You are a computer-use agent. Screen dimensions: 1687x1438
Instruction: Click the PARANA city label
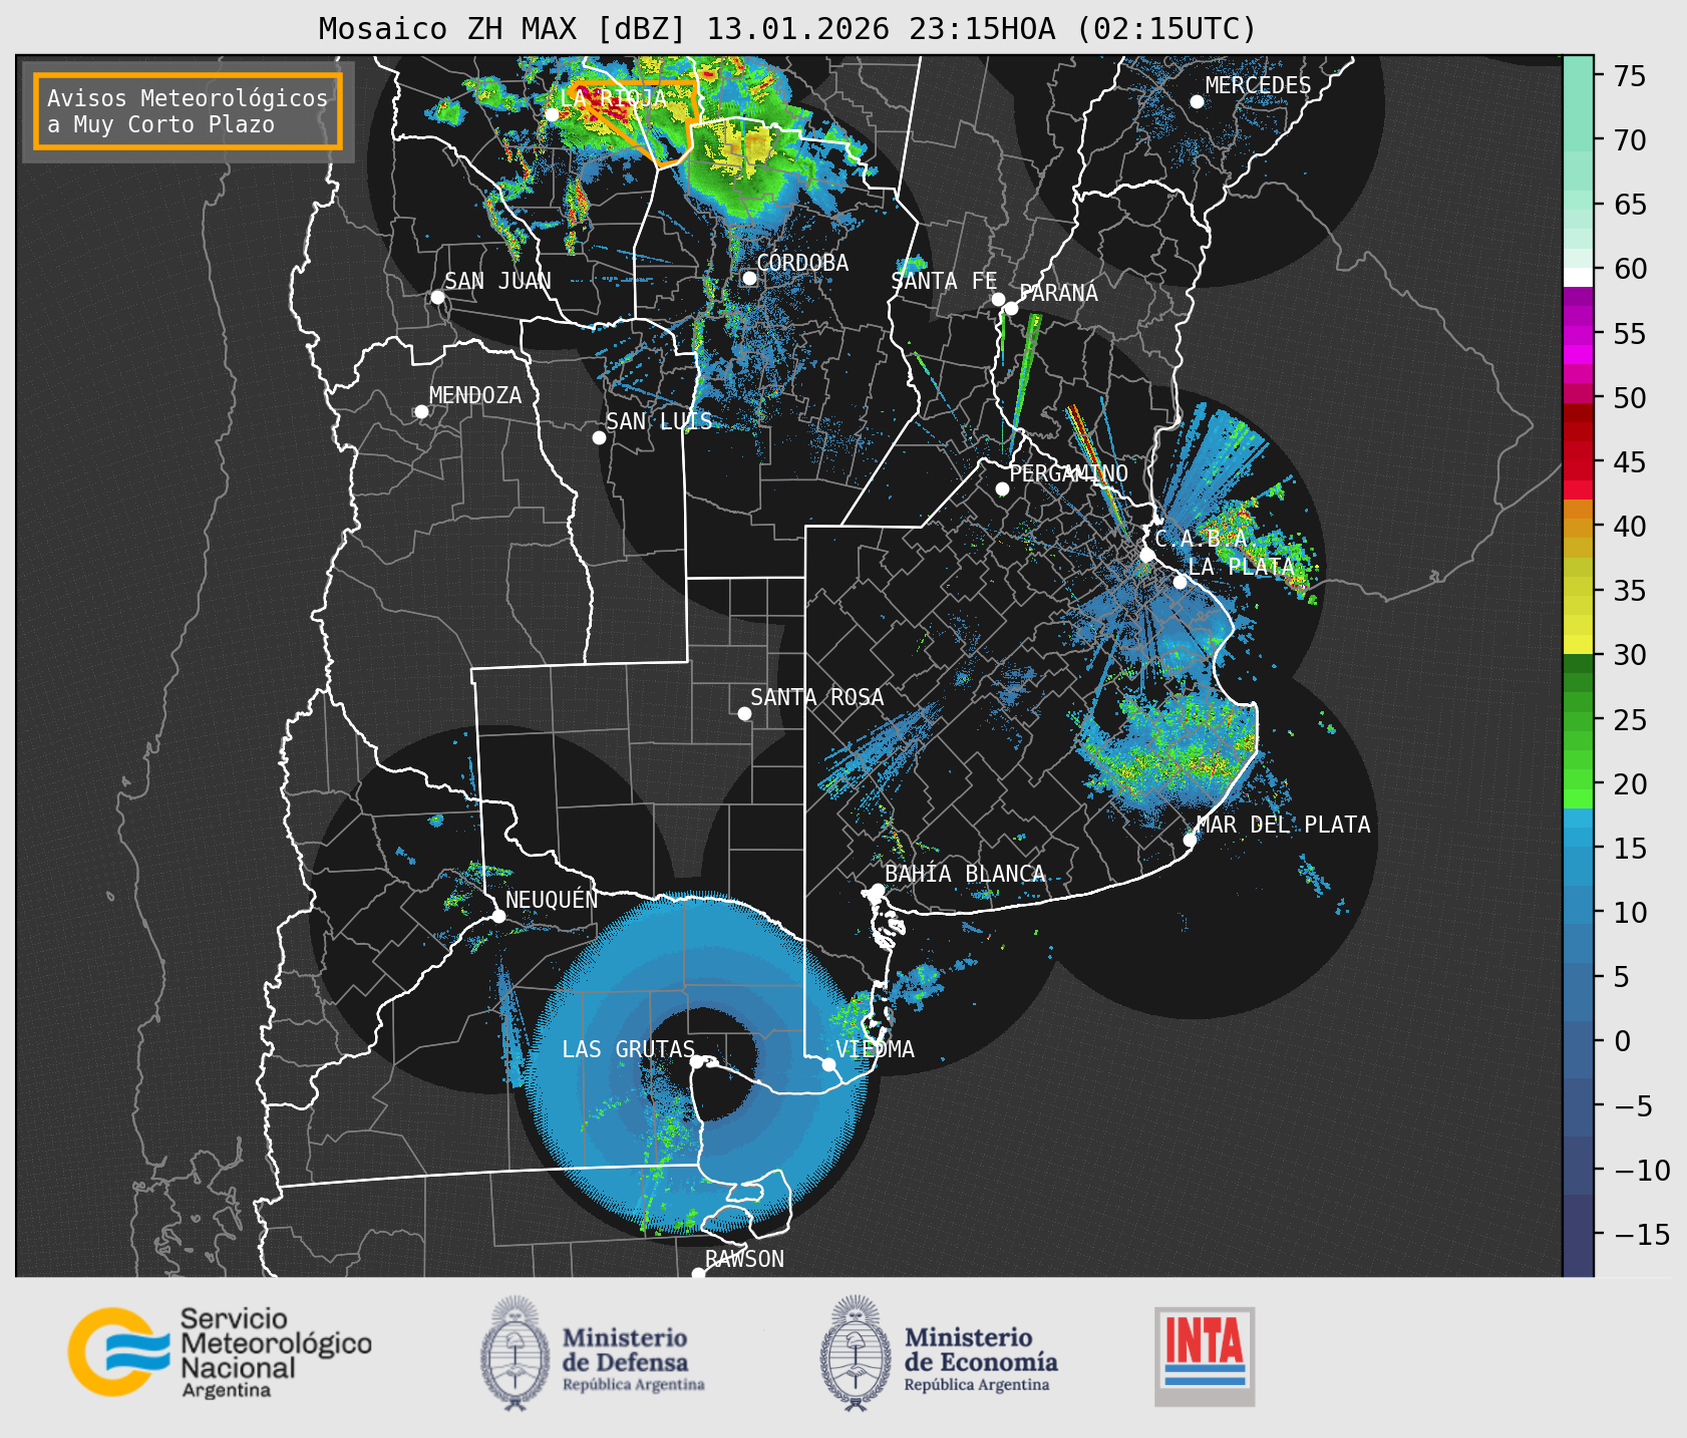1058,293
